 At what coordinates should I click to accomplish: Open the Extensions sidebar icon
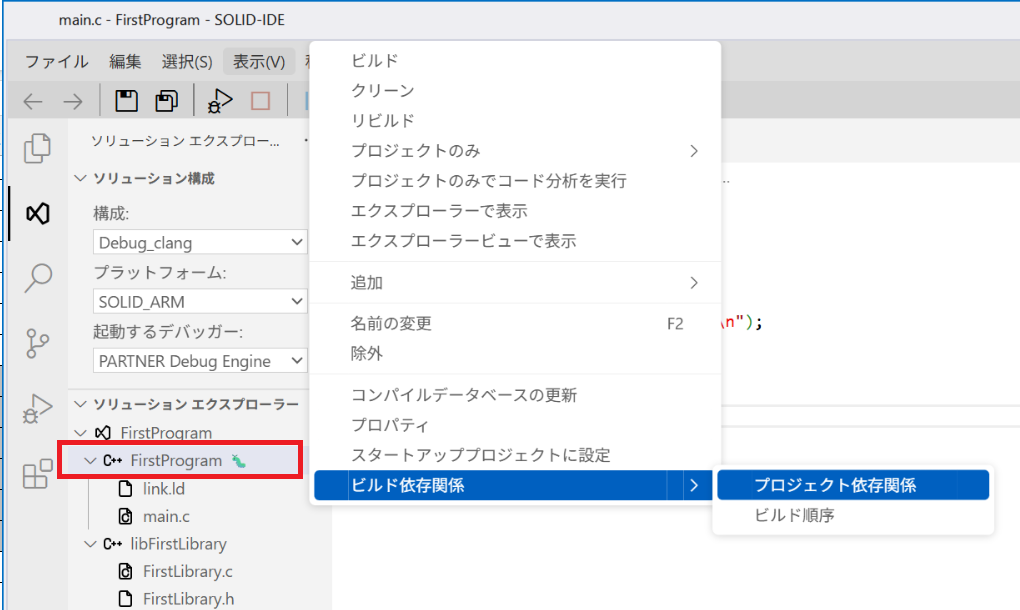click(x=36, y=475)
